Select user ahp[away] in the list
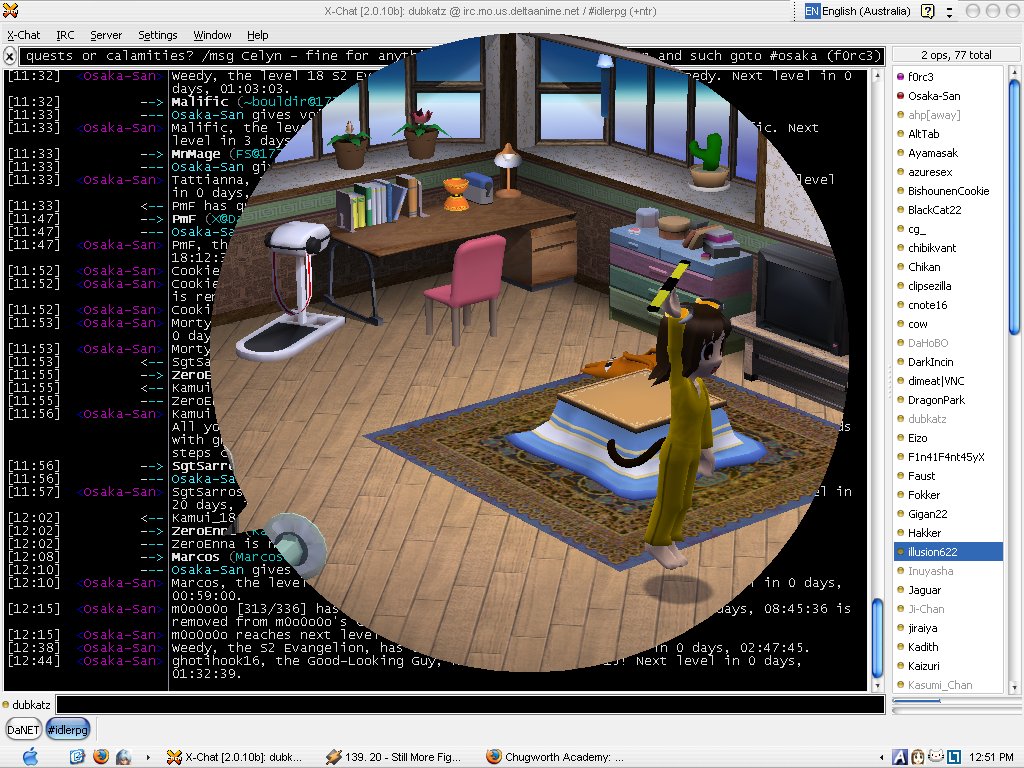 (x=948, y=115)
